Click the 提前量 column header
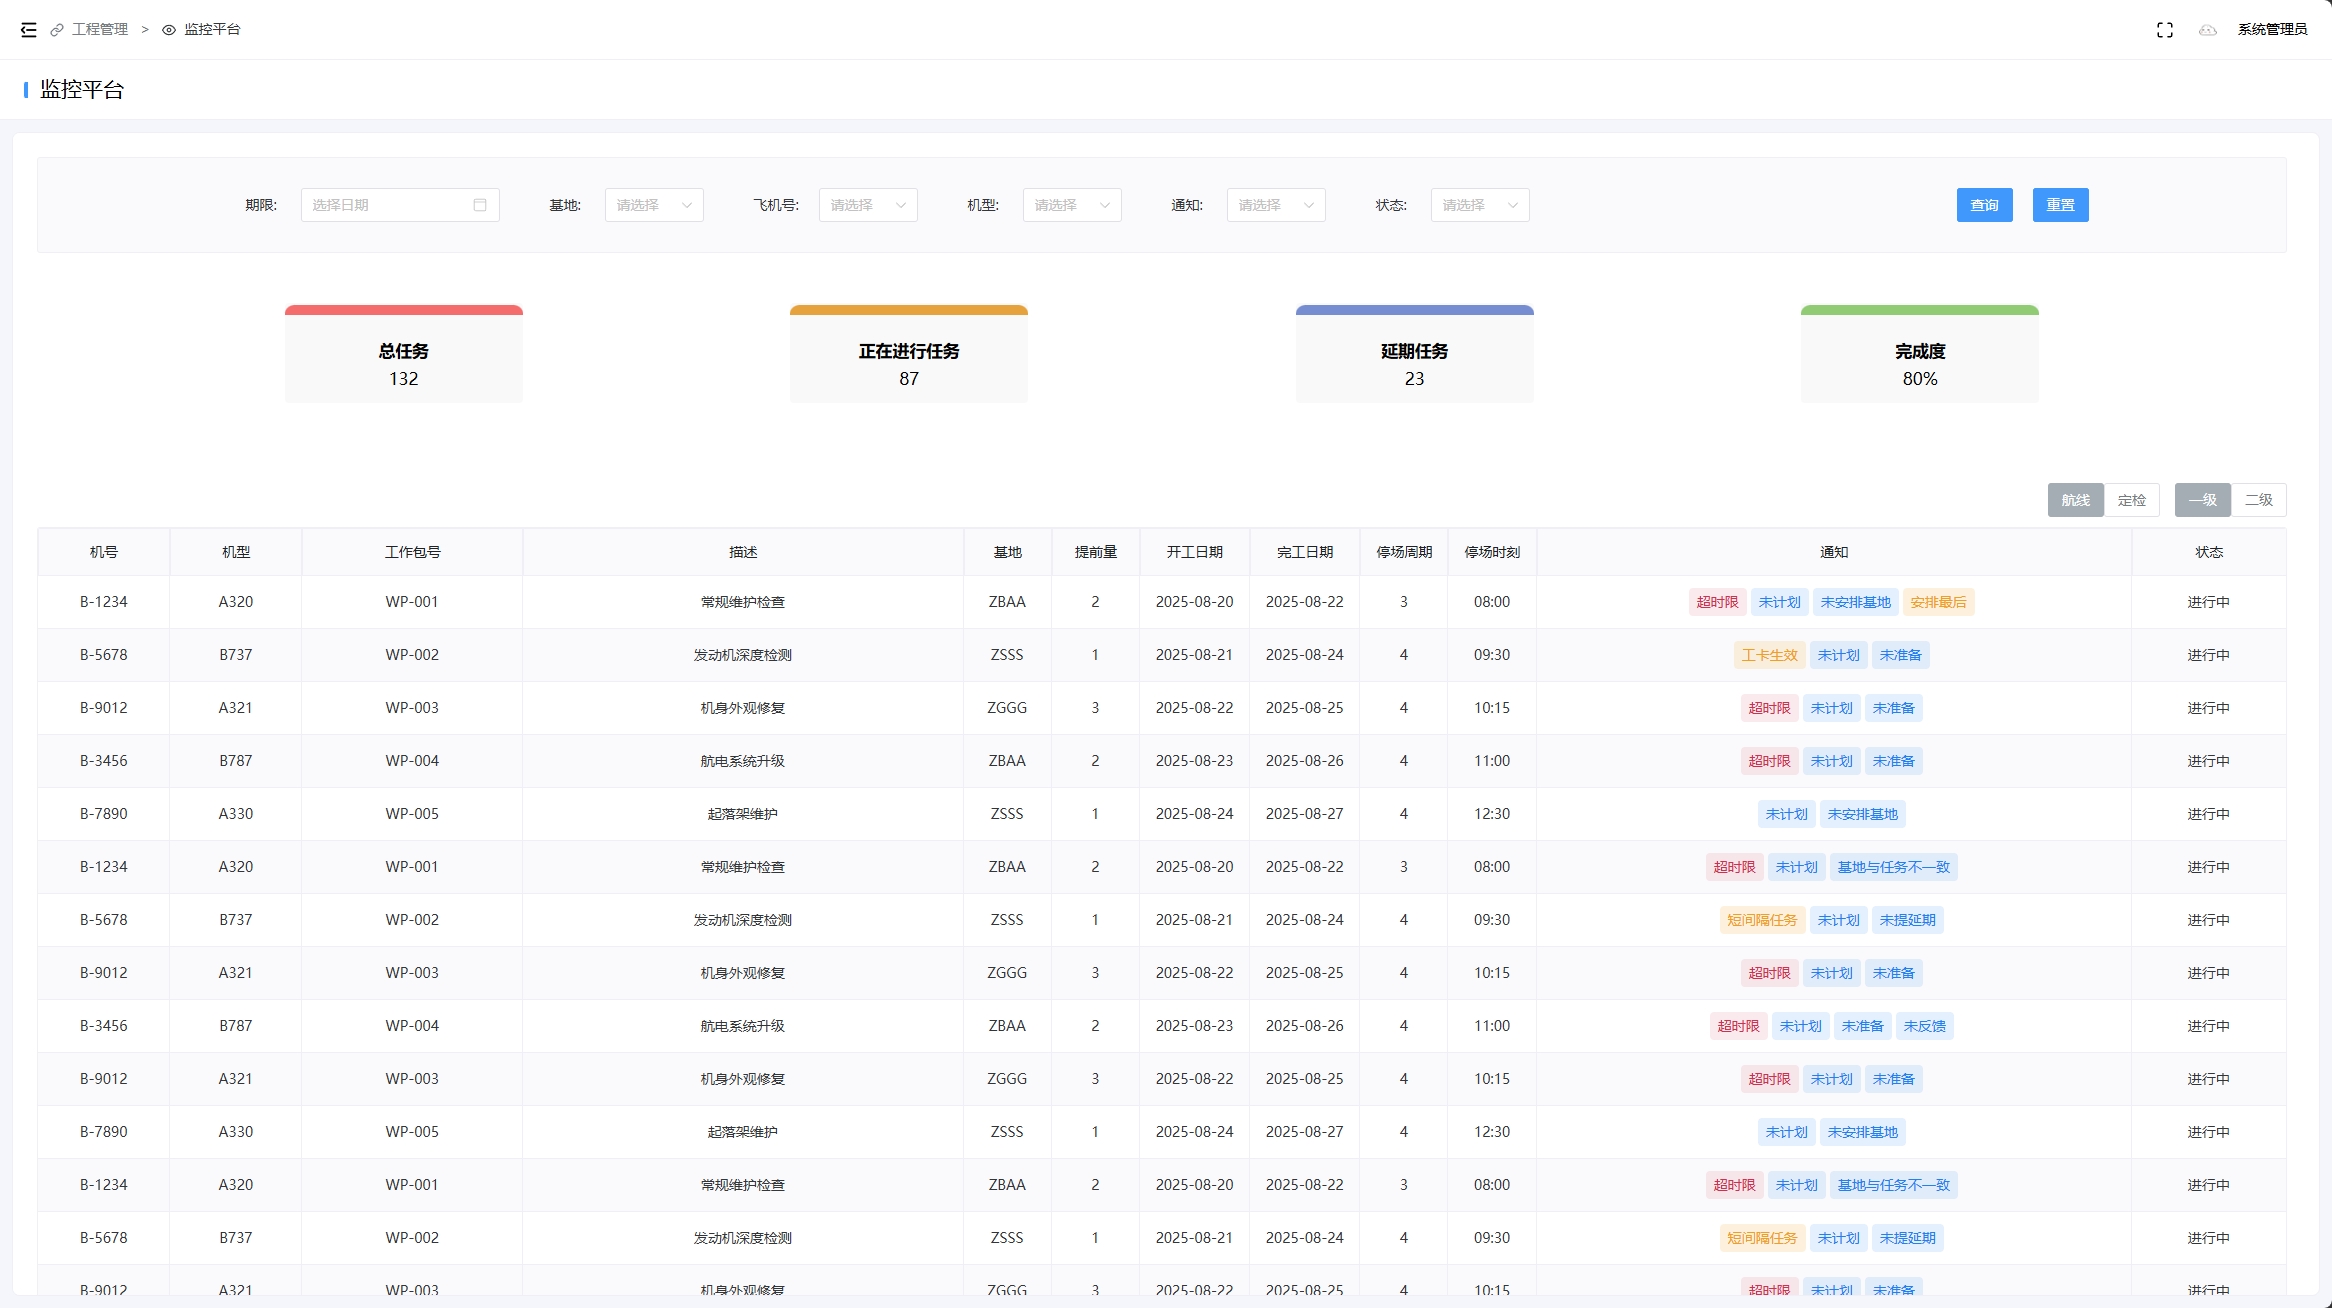The width and height of the screenshot is (2332, 1308). click(1095, 552)
